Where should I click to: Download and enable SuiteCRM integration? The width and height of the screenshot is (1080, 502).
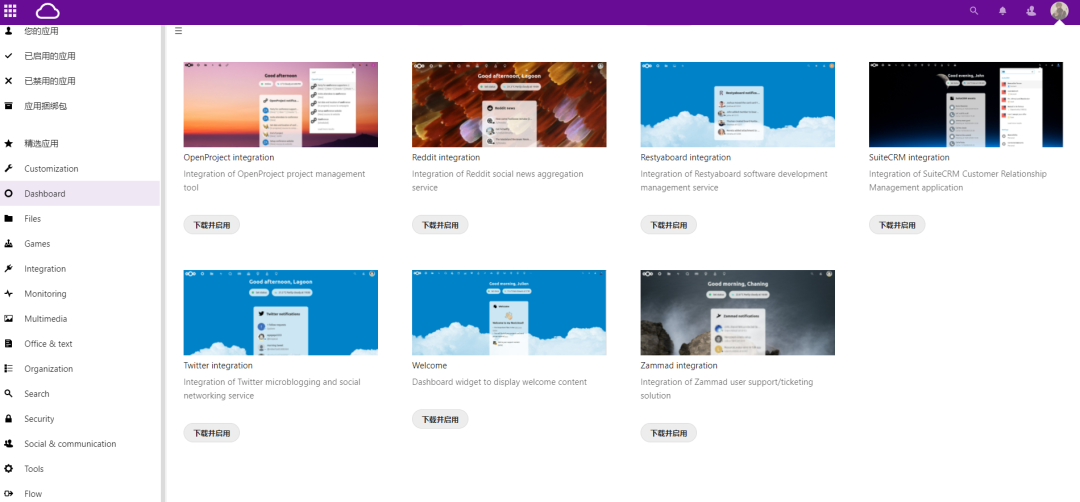point(897,224)
